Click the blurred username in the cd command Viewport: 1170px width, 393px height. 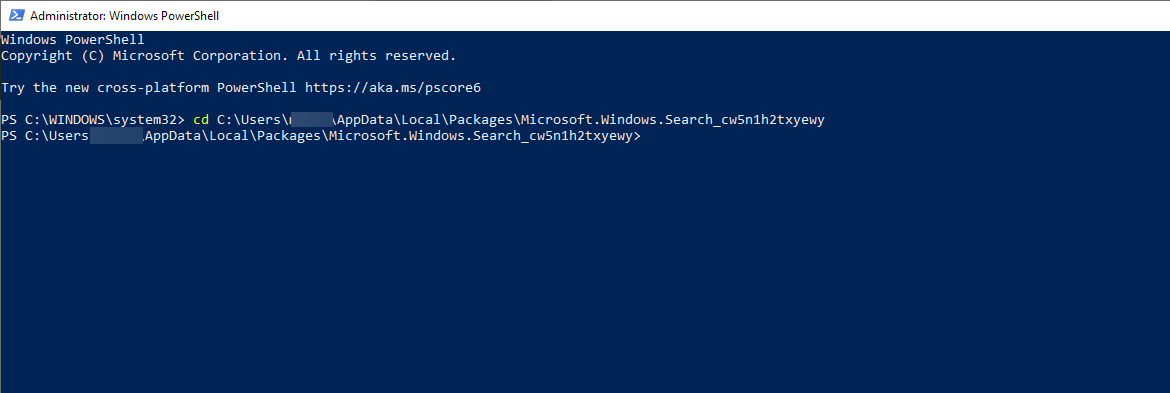click(310, 120)
